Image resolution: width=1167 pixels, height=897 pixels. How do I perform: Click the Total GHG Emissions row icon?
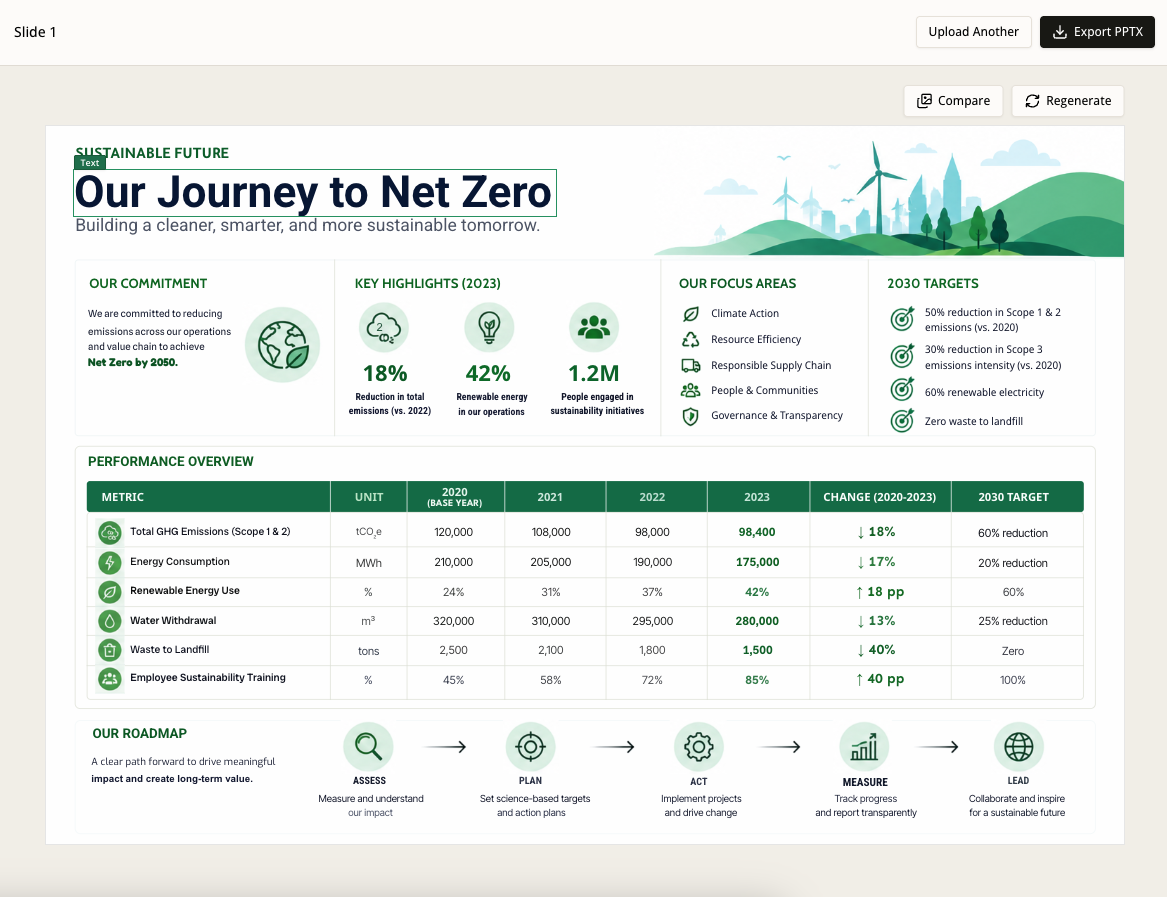click(x=110, y=533)
